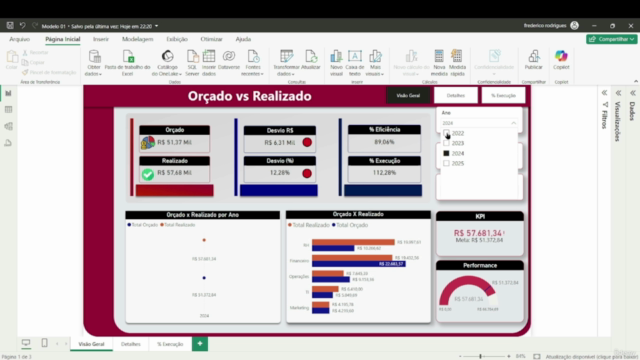Click the Performance gauge visual
Image resolution: width=640 pixels, height=360 pixels.
click(480, 291)
